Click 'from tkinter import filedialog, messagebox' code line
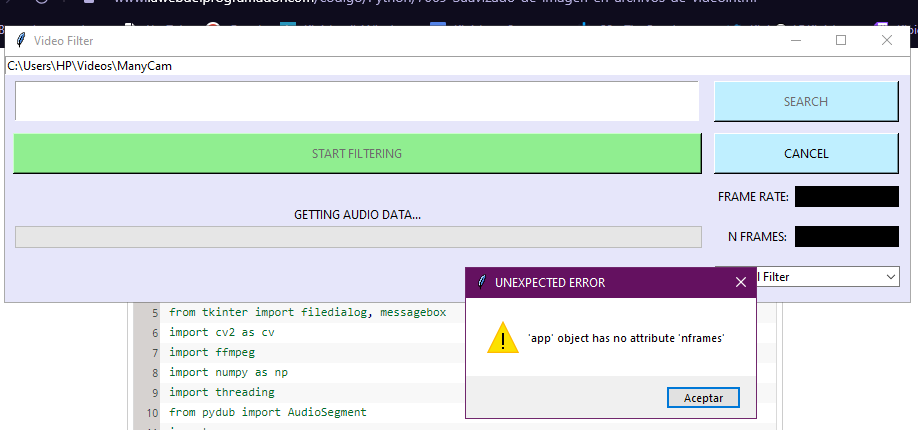This screenshot has width=918, height=430. 307,312
